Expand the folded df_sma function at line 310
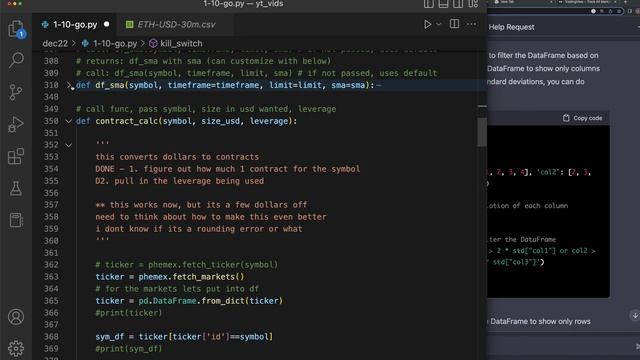The height and width of the screenshot is (360, 640). [x=69, y=85]
